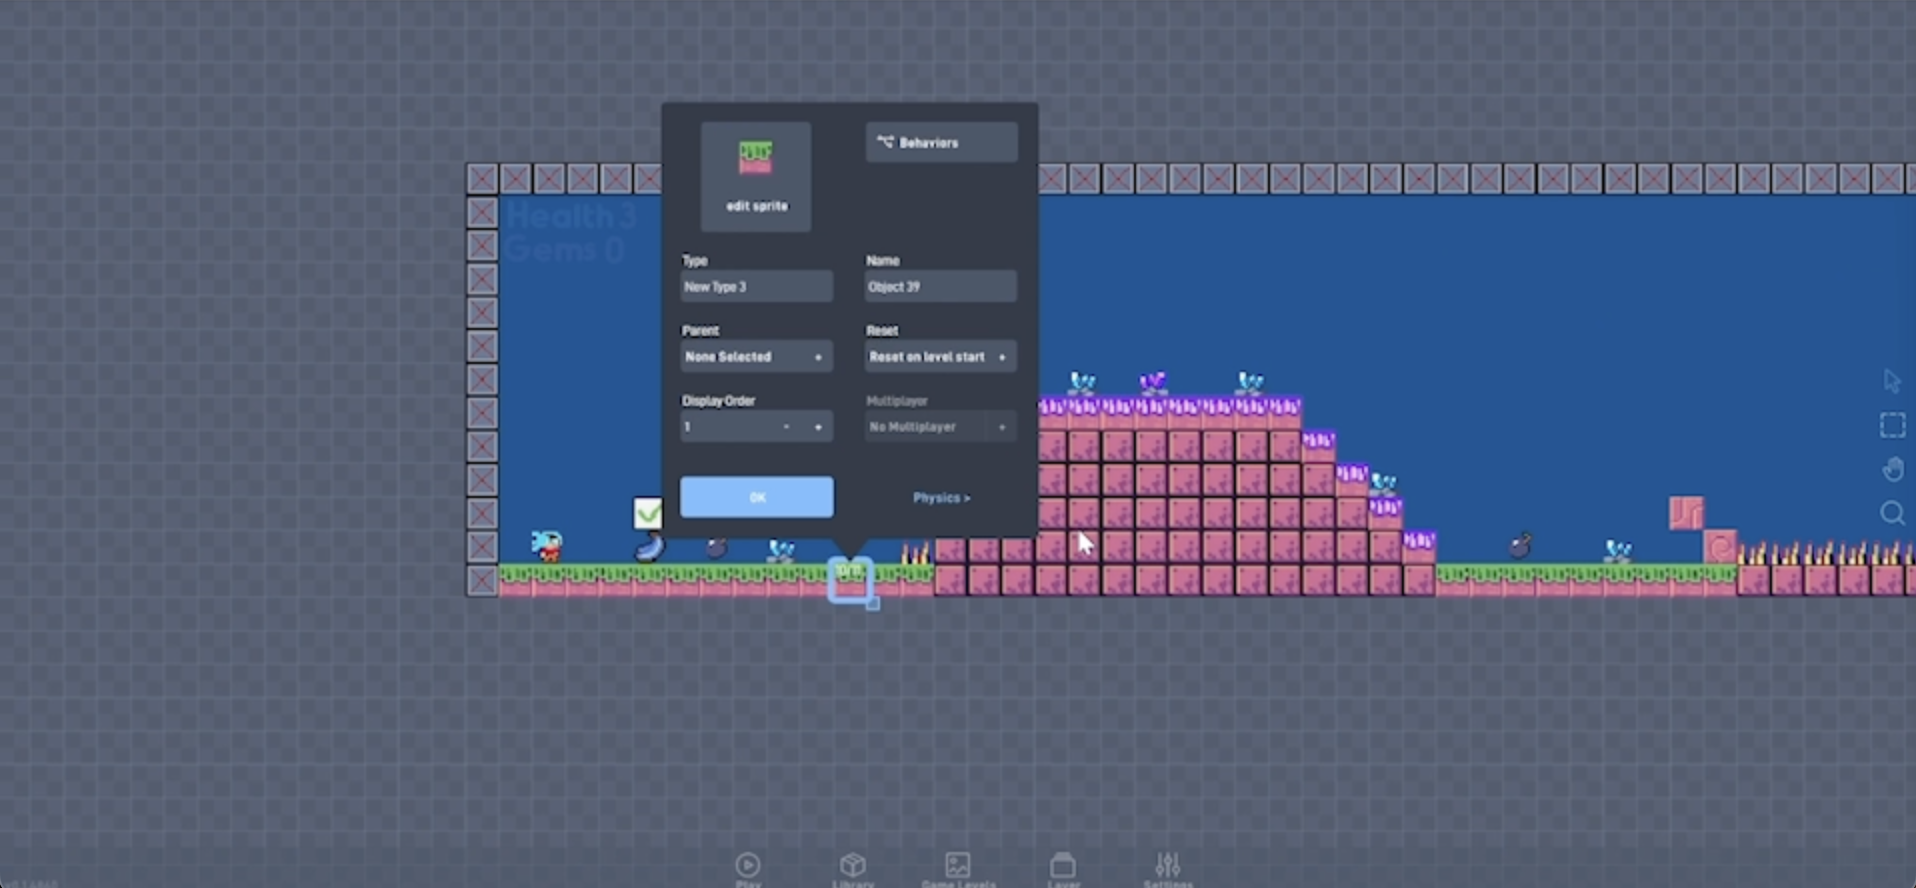Expand the Parent 'None Selected' dropdown

[x=756, y=357]
